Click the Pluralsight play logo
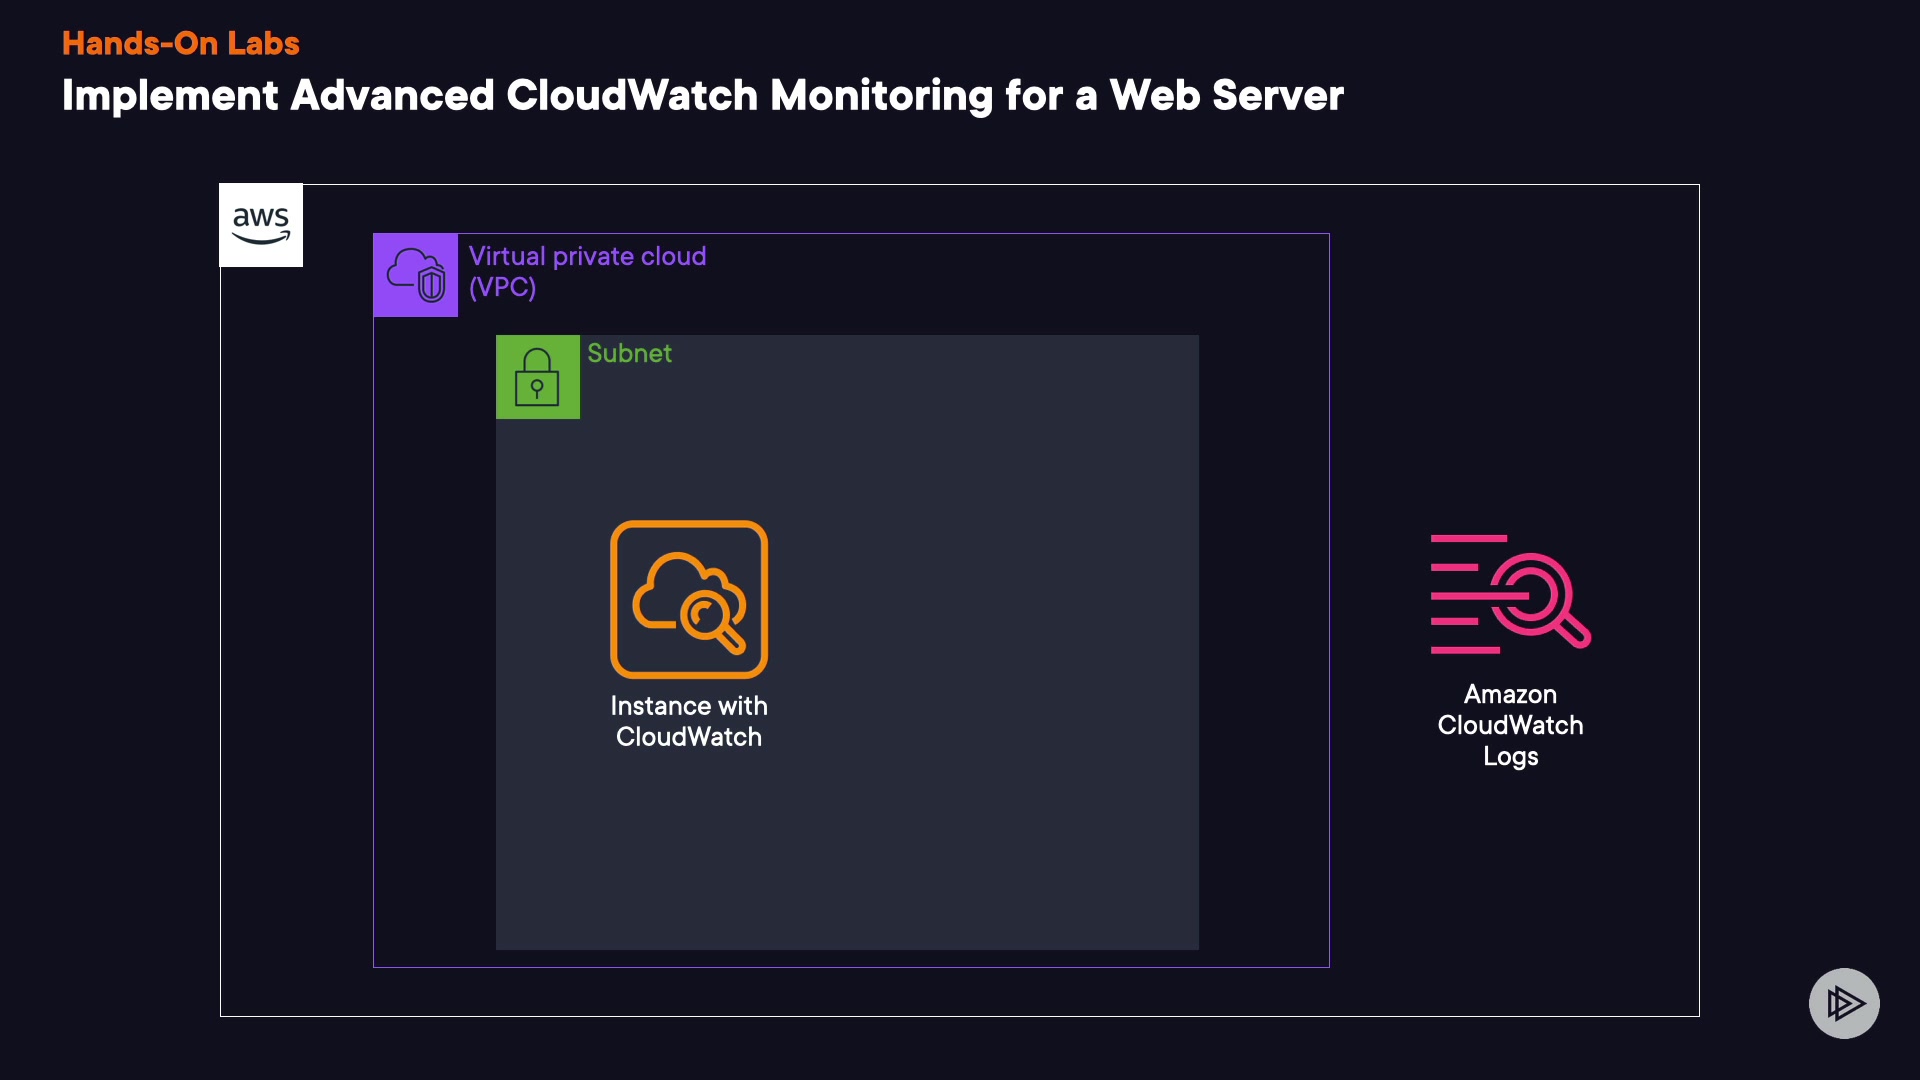 pyautogui.click(x=1843, y=1003)
